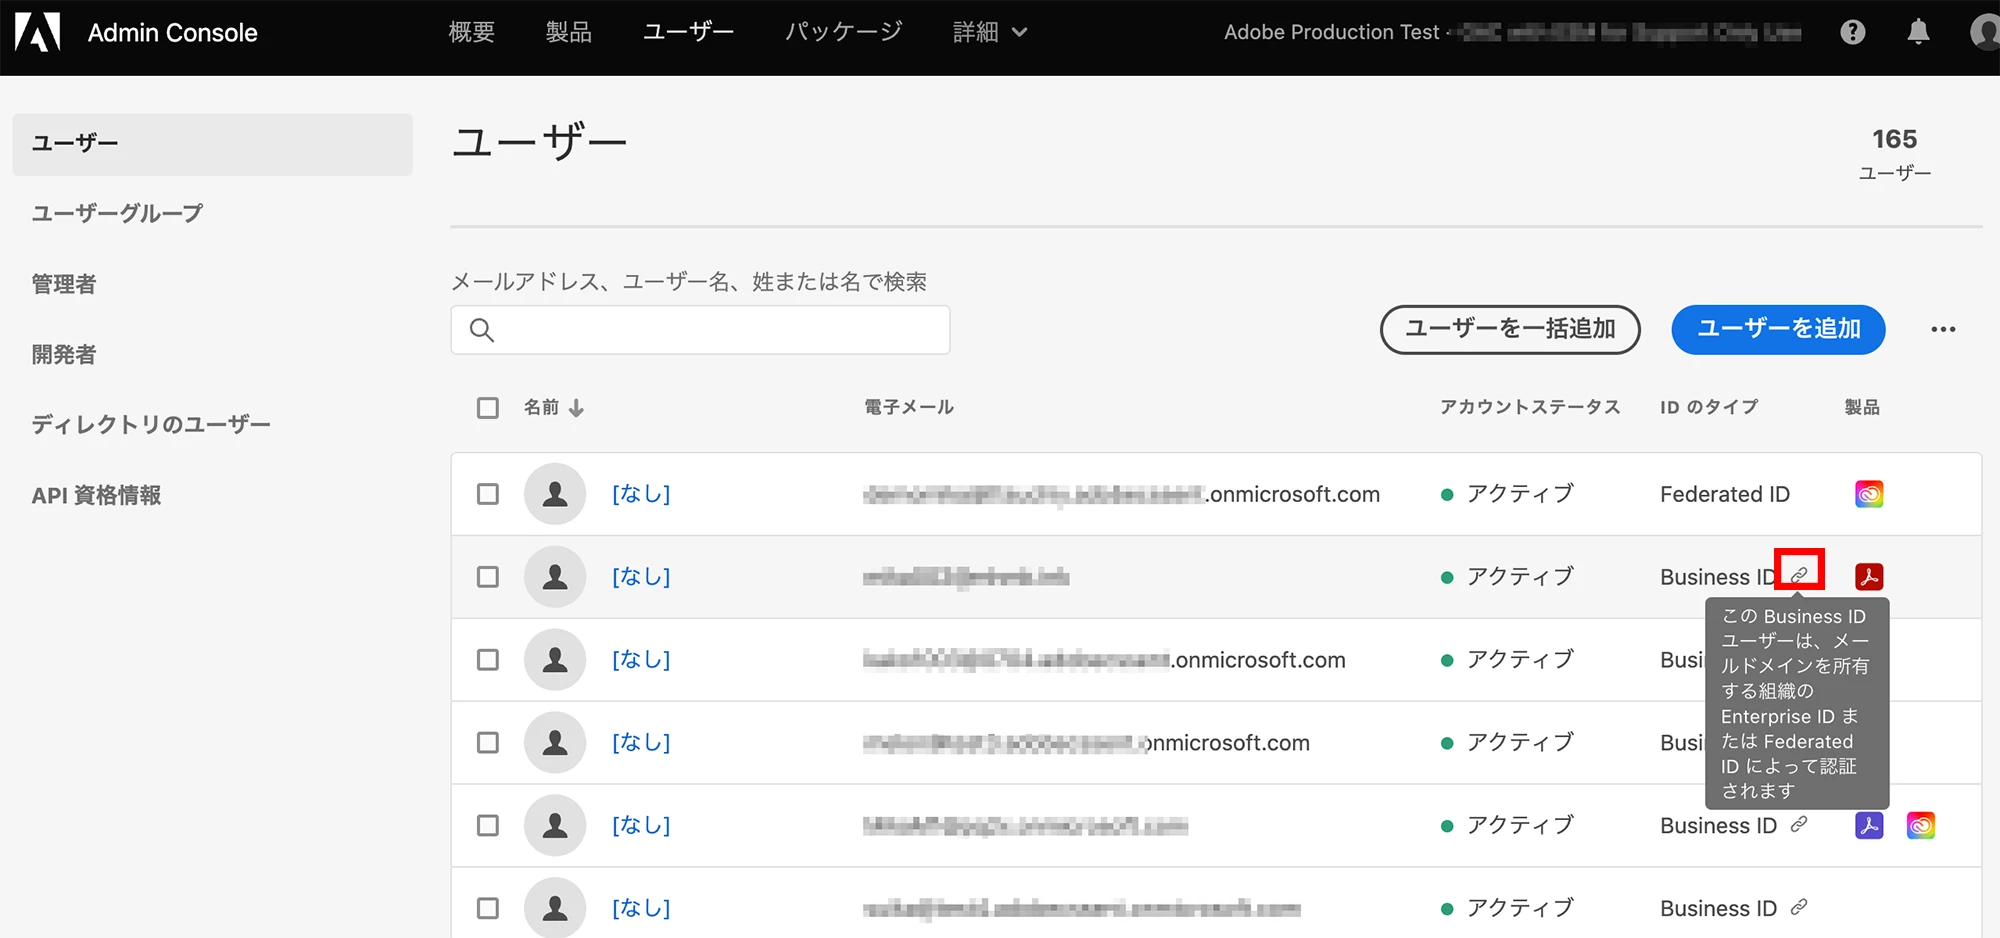Open [なし] link in fourth row

(x=641, y=743)
